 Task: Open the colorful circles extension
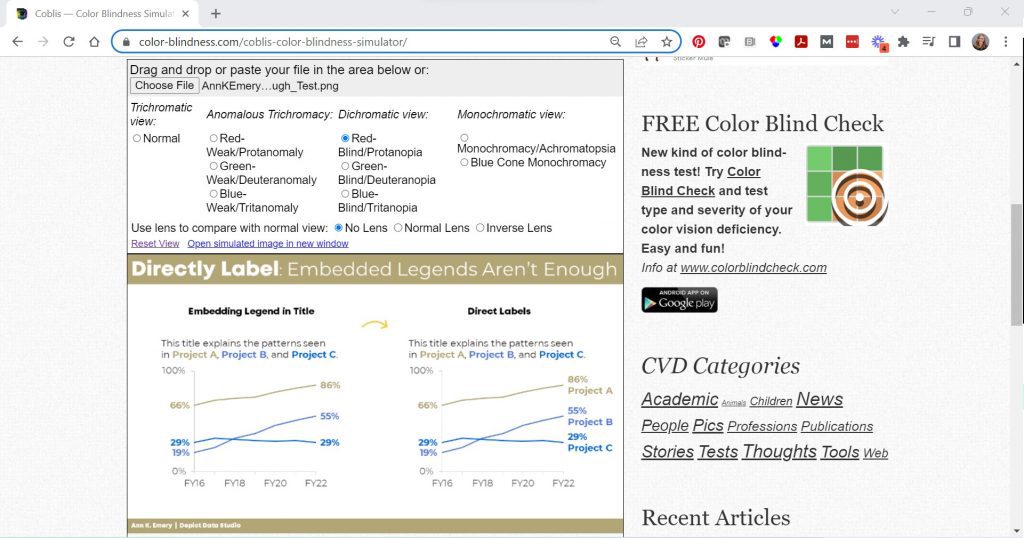775,42
